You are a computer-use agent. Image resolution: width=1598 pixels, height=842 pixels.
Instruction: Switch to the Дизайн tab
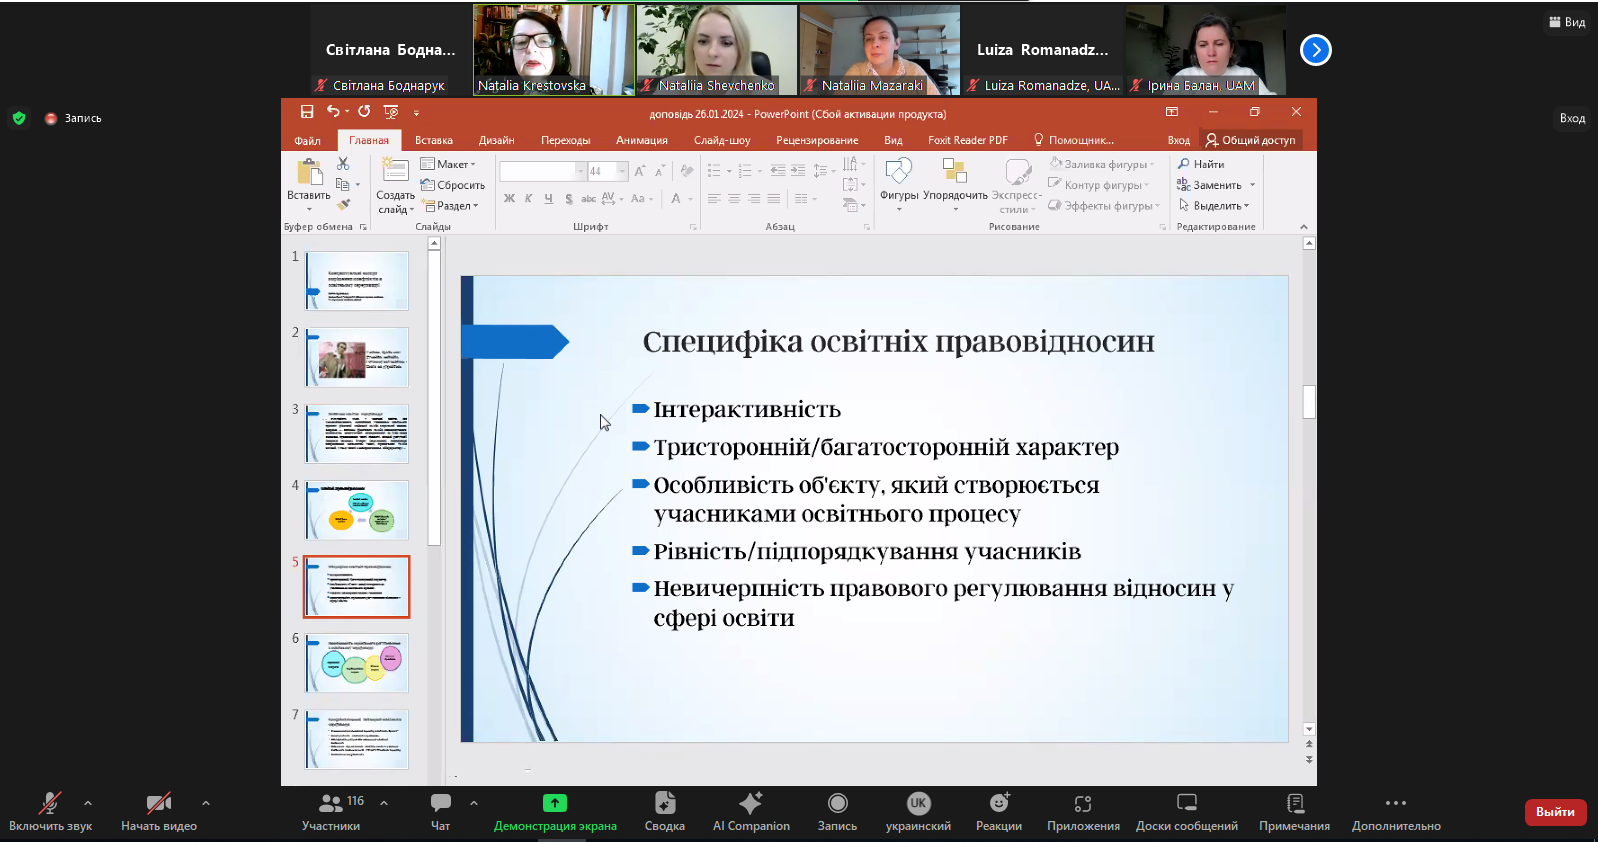click(x=496, y=140)
